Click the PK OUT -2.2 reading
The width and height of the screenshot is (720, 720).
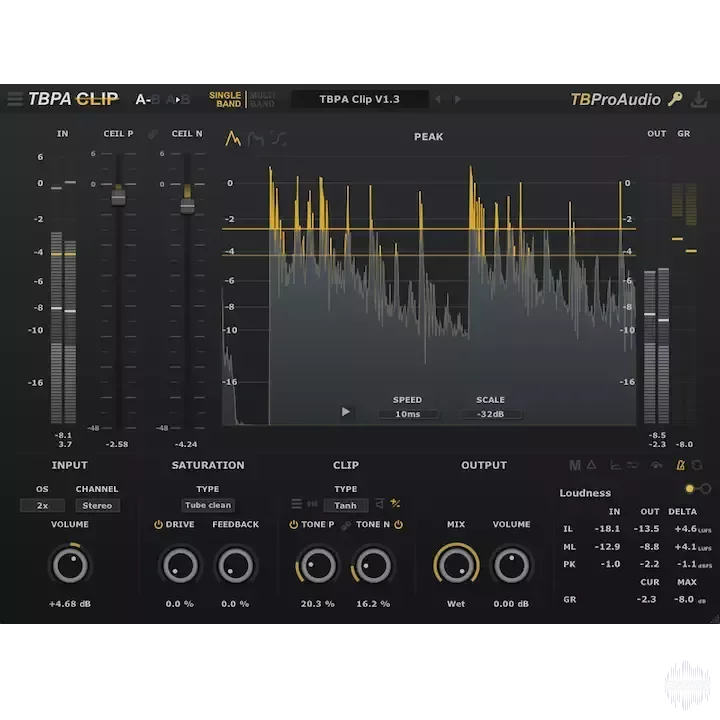point(649,564)
